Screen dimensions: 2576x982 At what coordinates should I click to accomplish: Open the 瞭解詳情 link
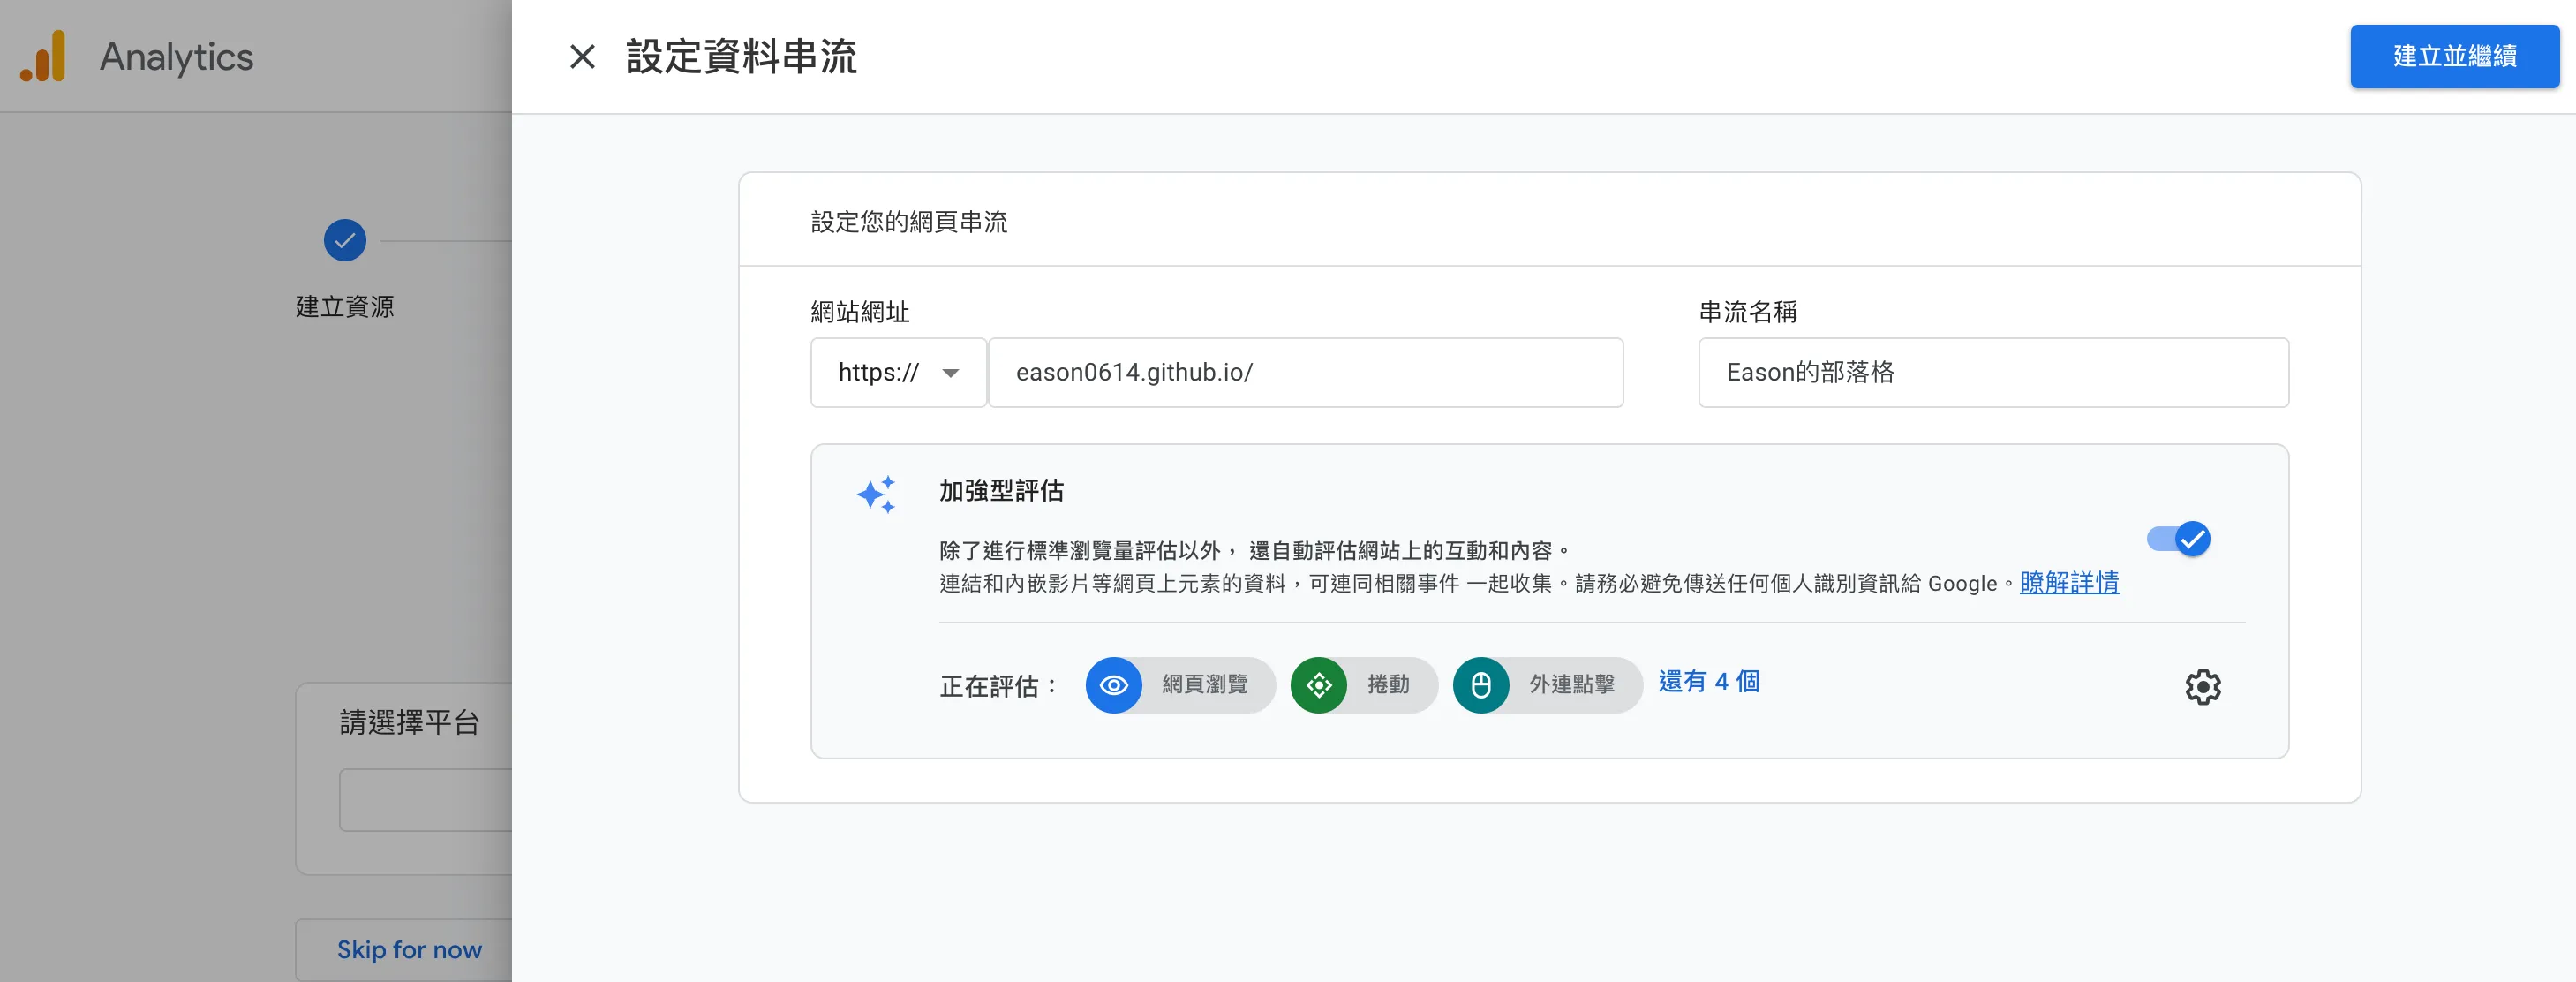pos(2069,583)
